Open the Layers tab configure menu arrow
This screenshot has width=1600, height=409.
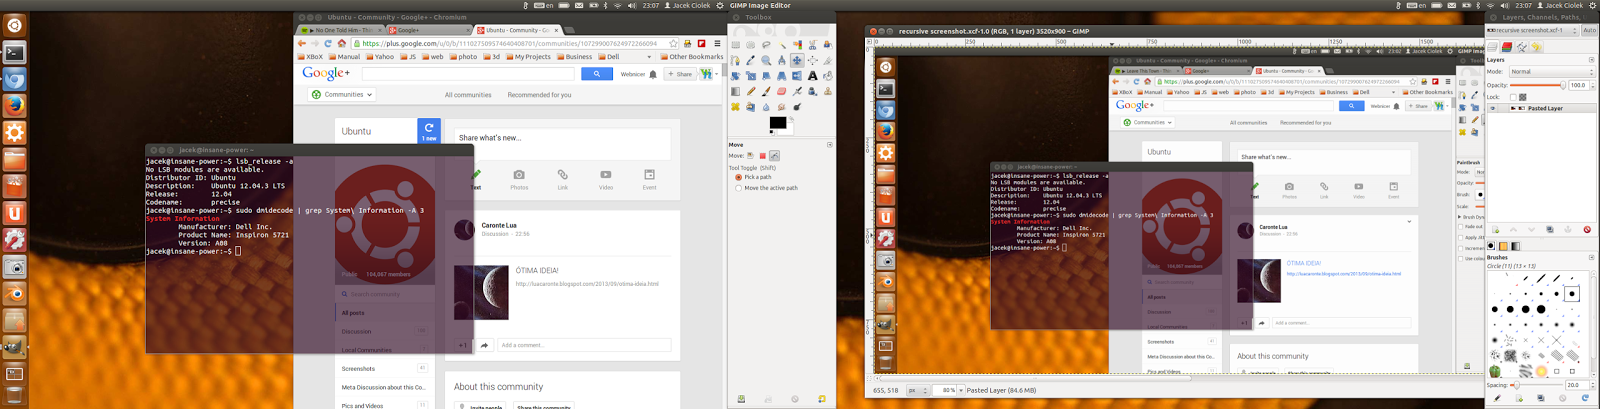(1591, 60)
